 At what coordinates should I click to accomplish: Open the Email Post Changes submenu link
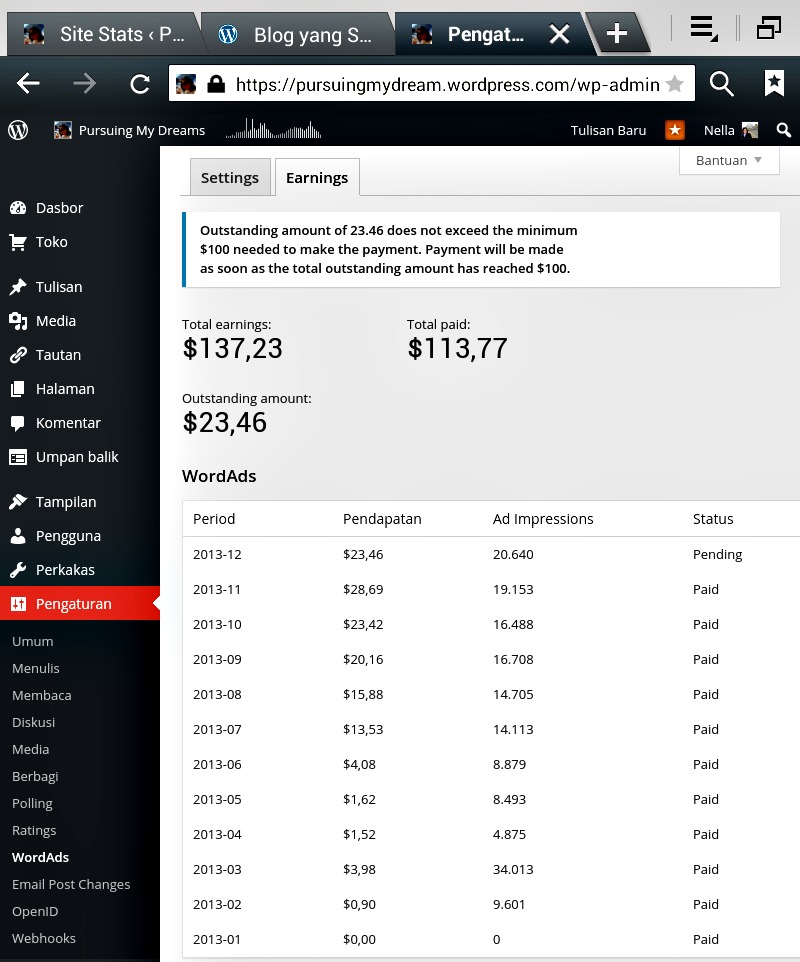tap(71, 884)
